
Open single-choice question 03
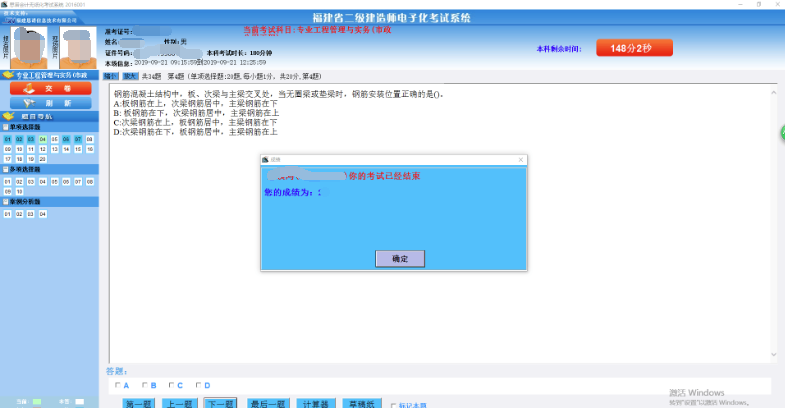31,139
